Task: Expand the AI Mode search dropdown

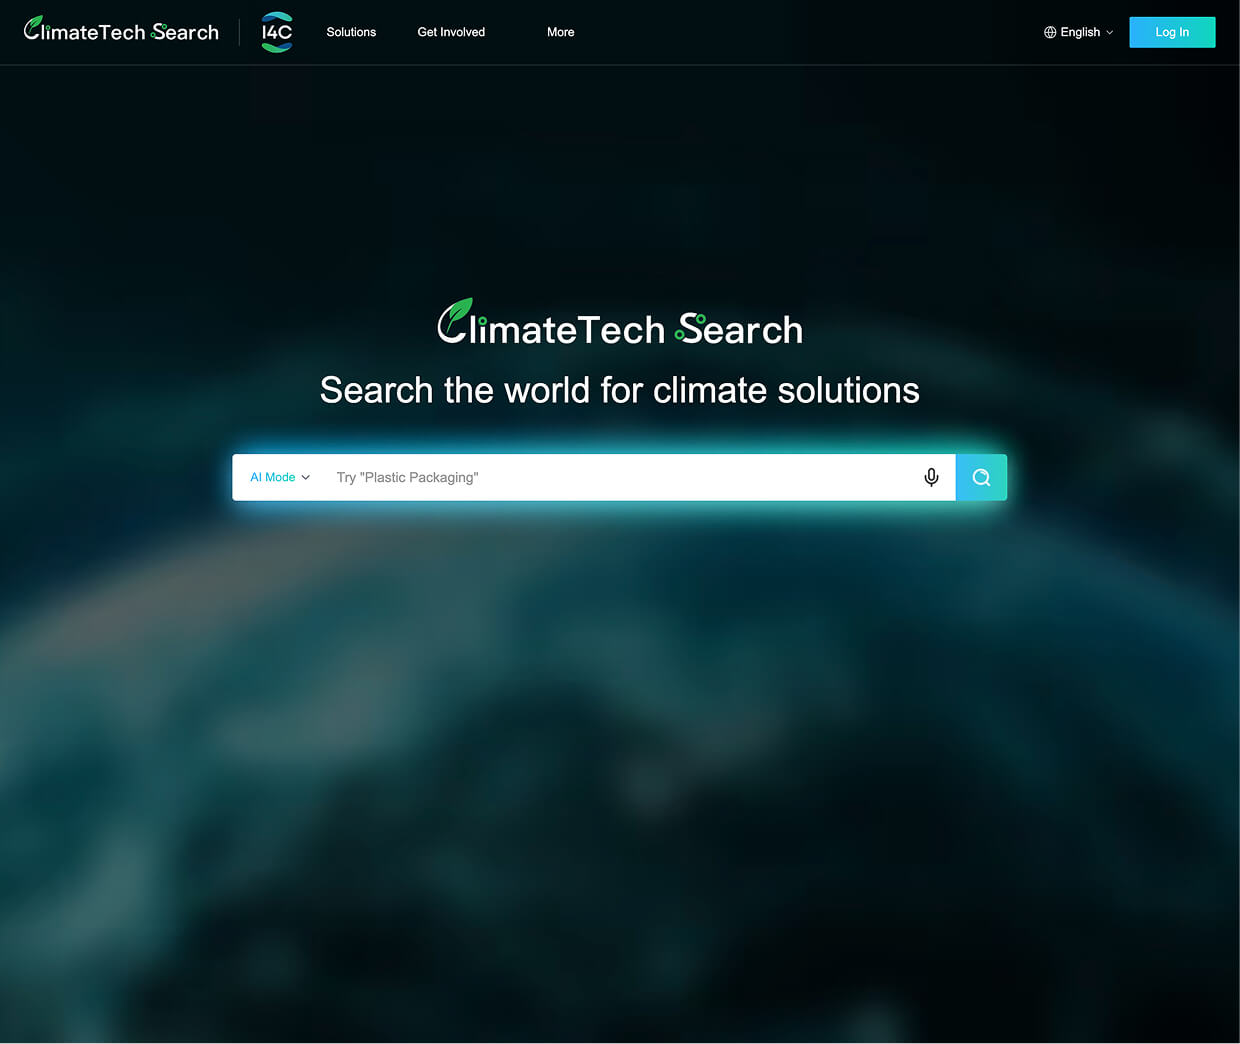Action: point(280,477)
